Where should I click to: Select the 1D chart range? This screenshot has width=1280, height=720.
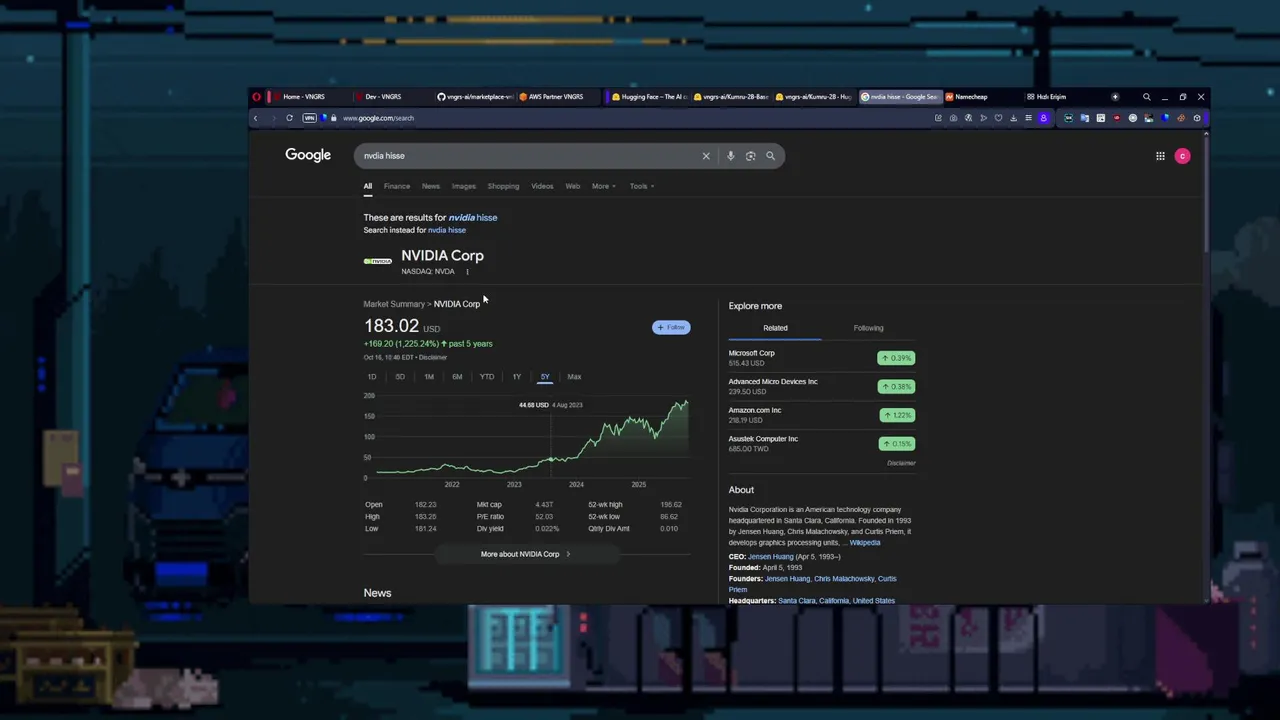pos(372,377)
